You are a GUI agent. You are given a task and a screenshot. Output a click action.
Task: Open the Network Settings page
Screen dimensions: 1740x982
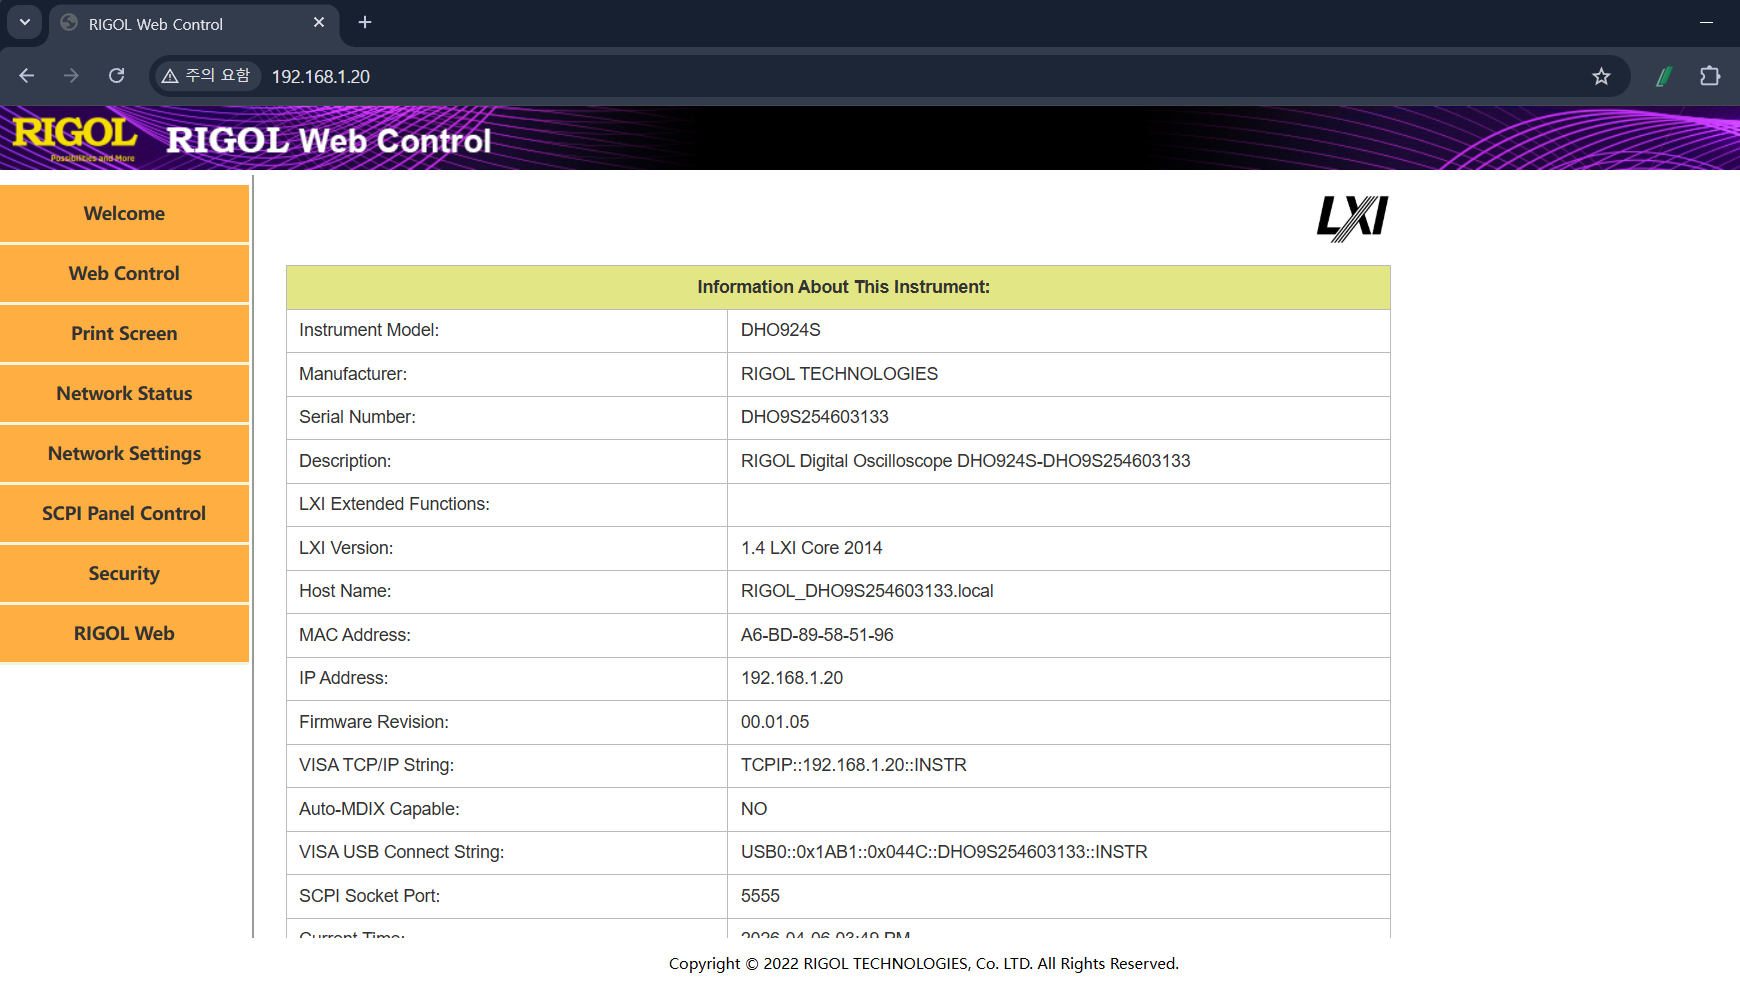click(124, 453)
